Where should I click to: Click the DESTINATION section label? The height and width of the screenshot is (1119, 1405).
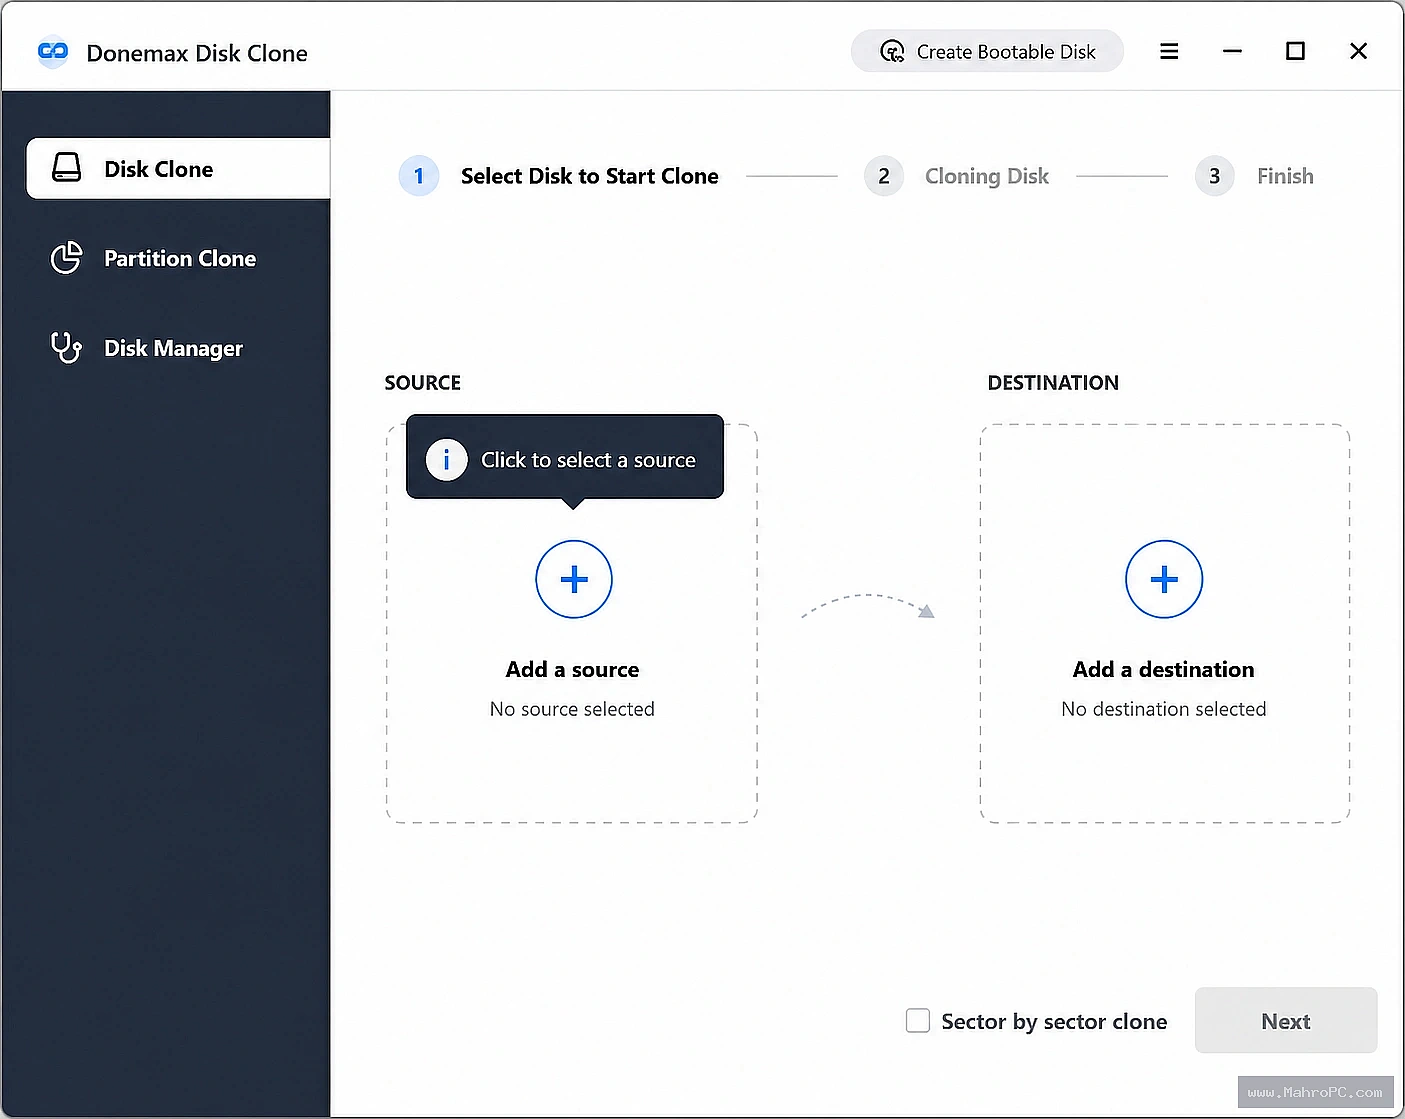(1052, 383)
